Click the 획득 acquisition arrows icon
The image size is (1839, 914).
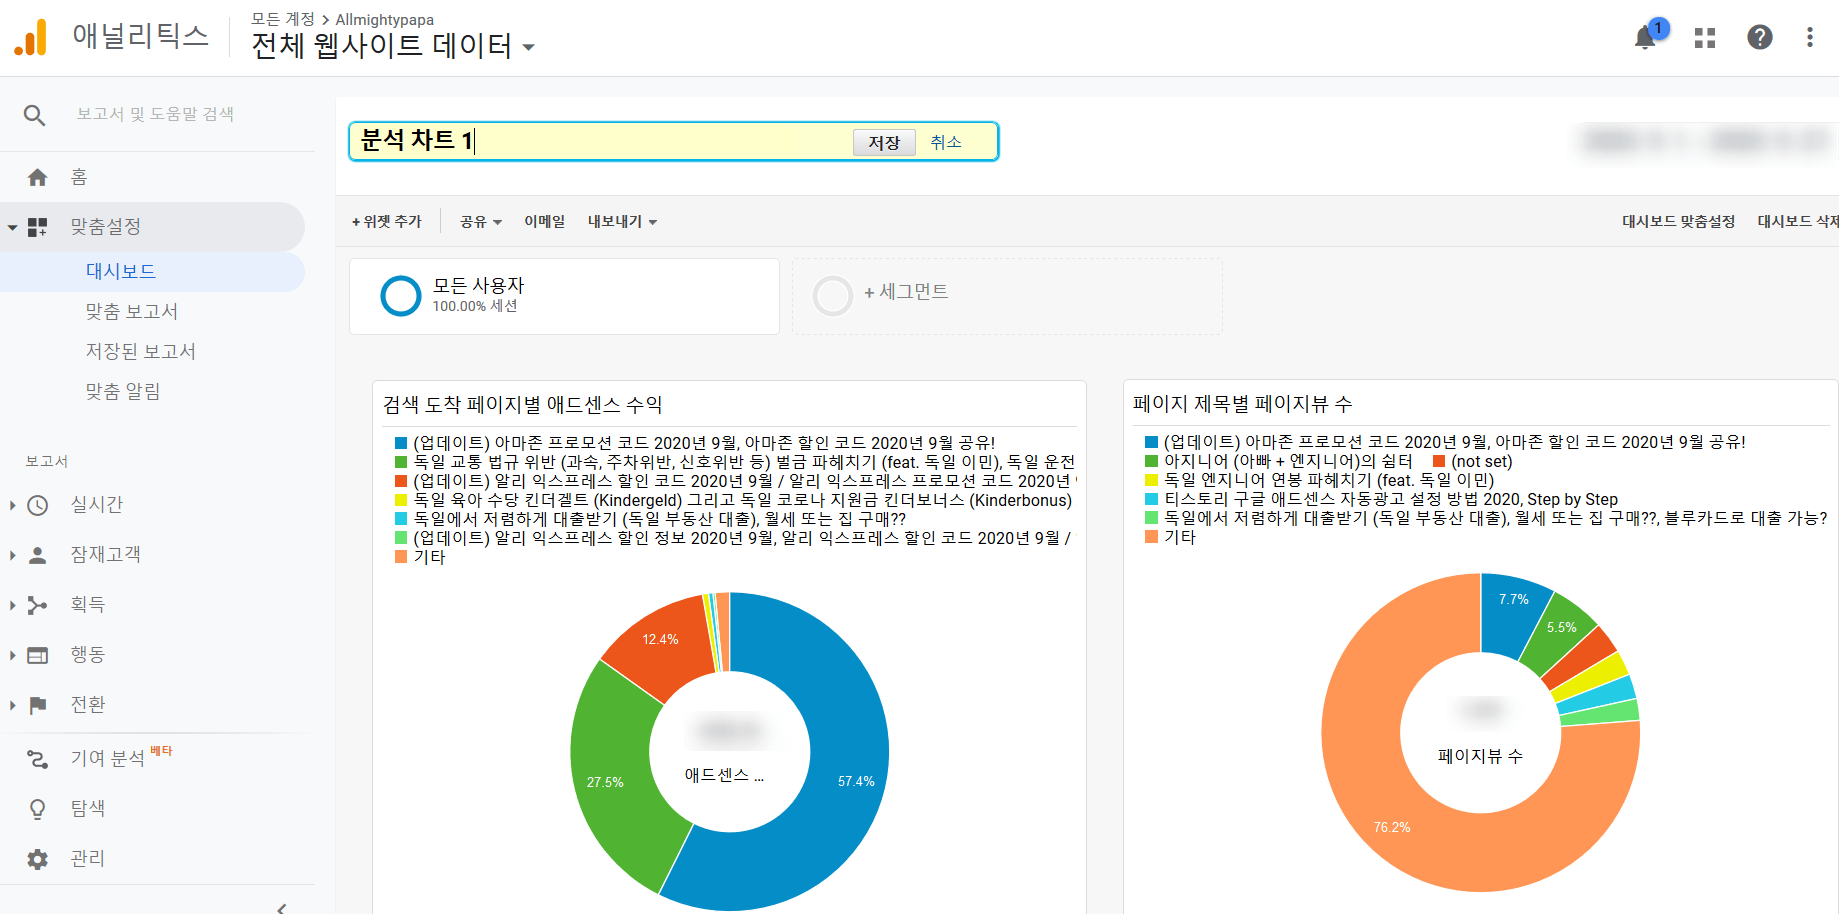point(38,605)
